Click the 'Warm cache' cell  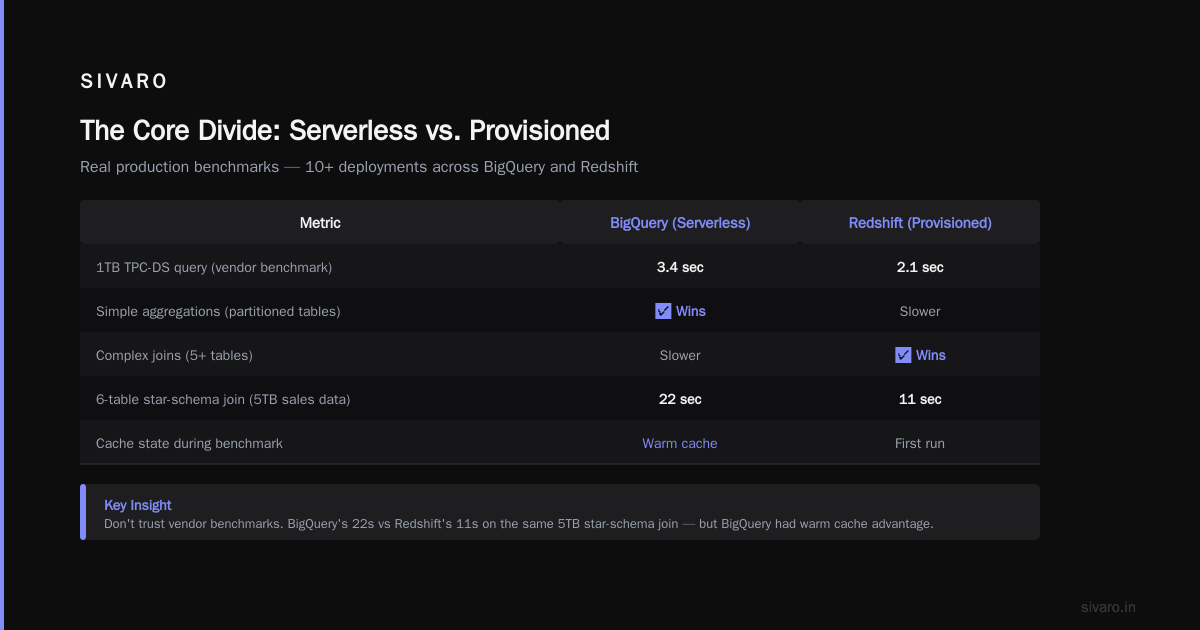click(680, 443)
